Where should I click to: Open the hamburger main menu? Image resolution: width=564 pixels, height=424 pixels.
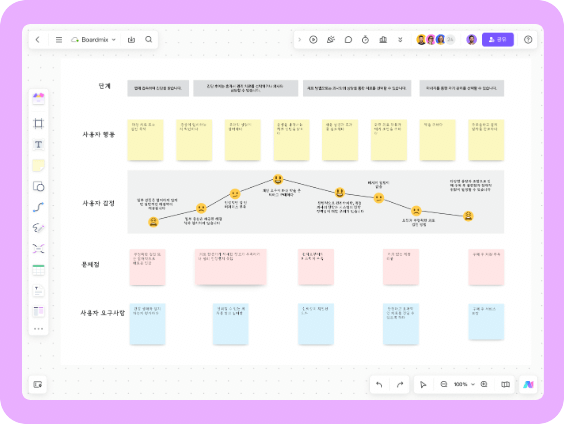coord(59,40)
